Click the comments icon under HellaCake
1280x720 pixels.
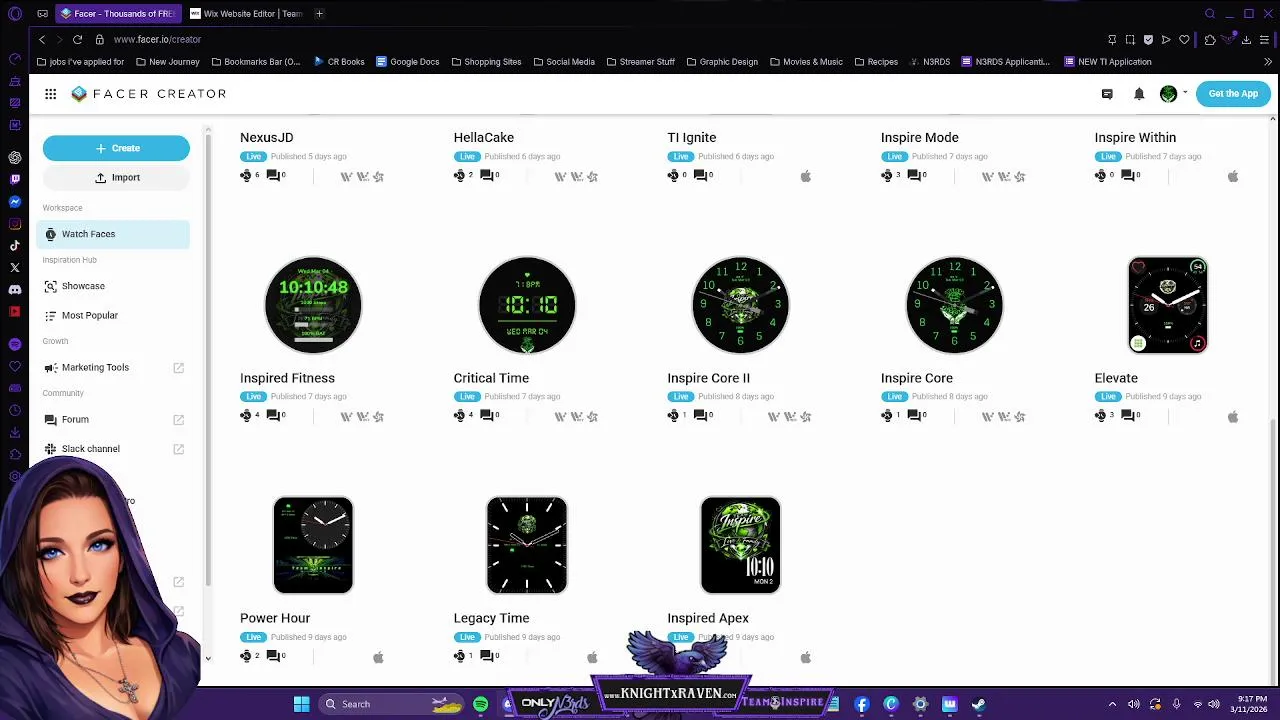point(487,176)
